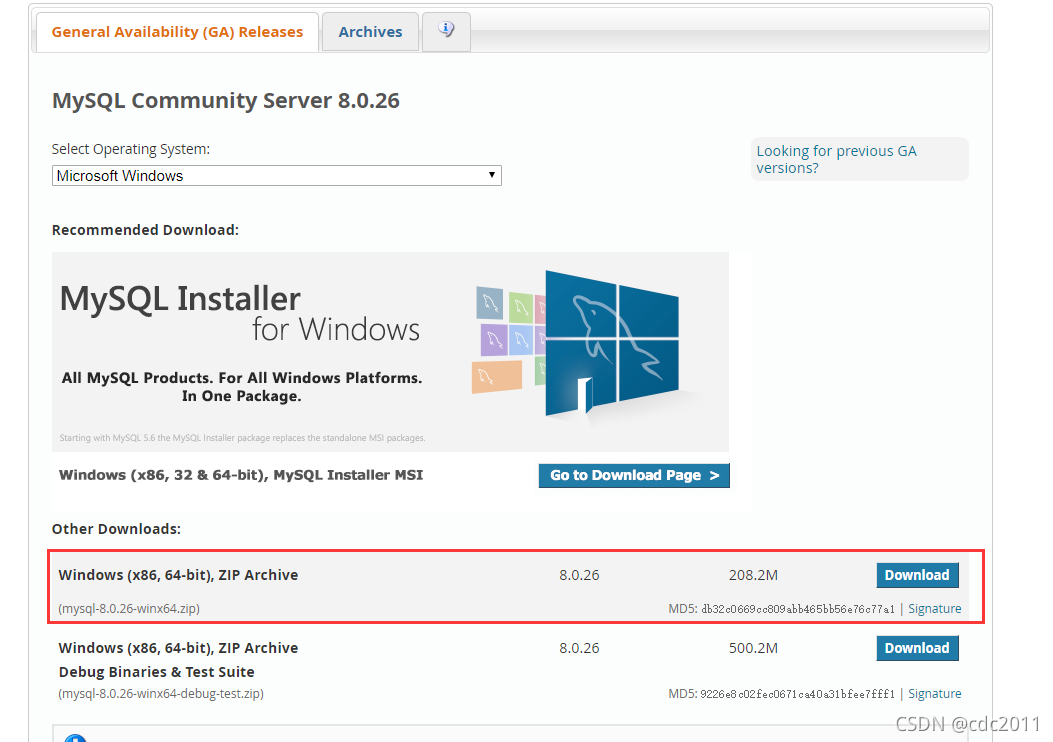
Task: Download the mysql-8.0.26-winx64.zip archive
Action: click(x=917, y=575)
